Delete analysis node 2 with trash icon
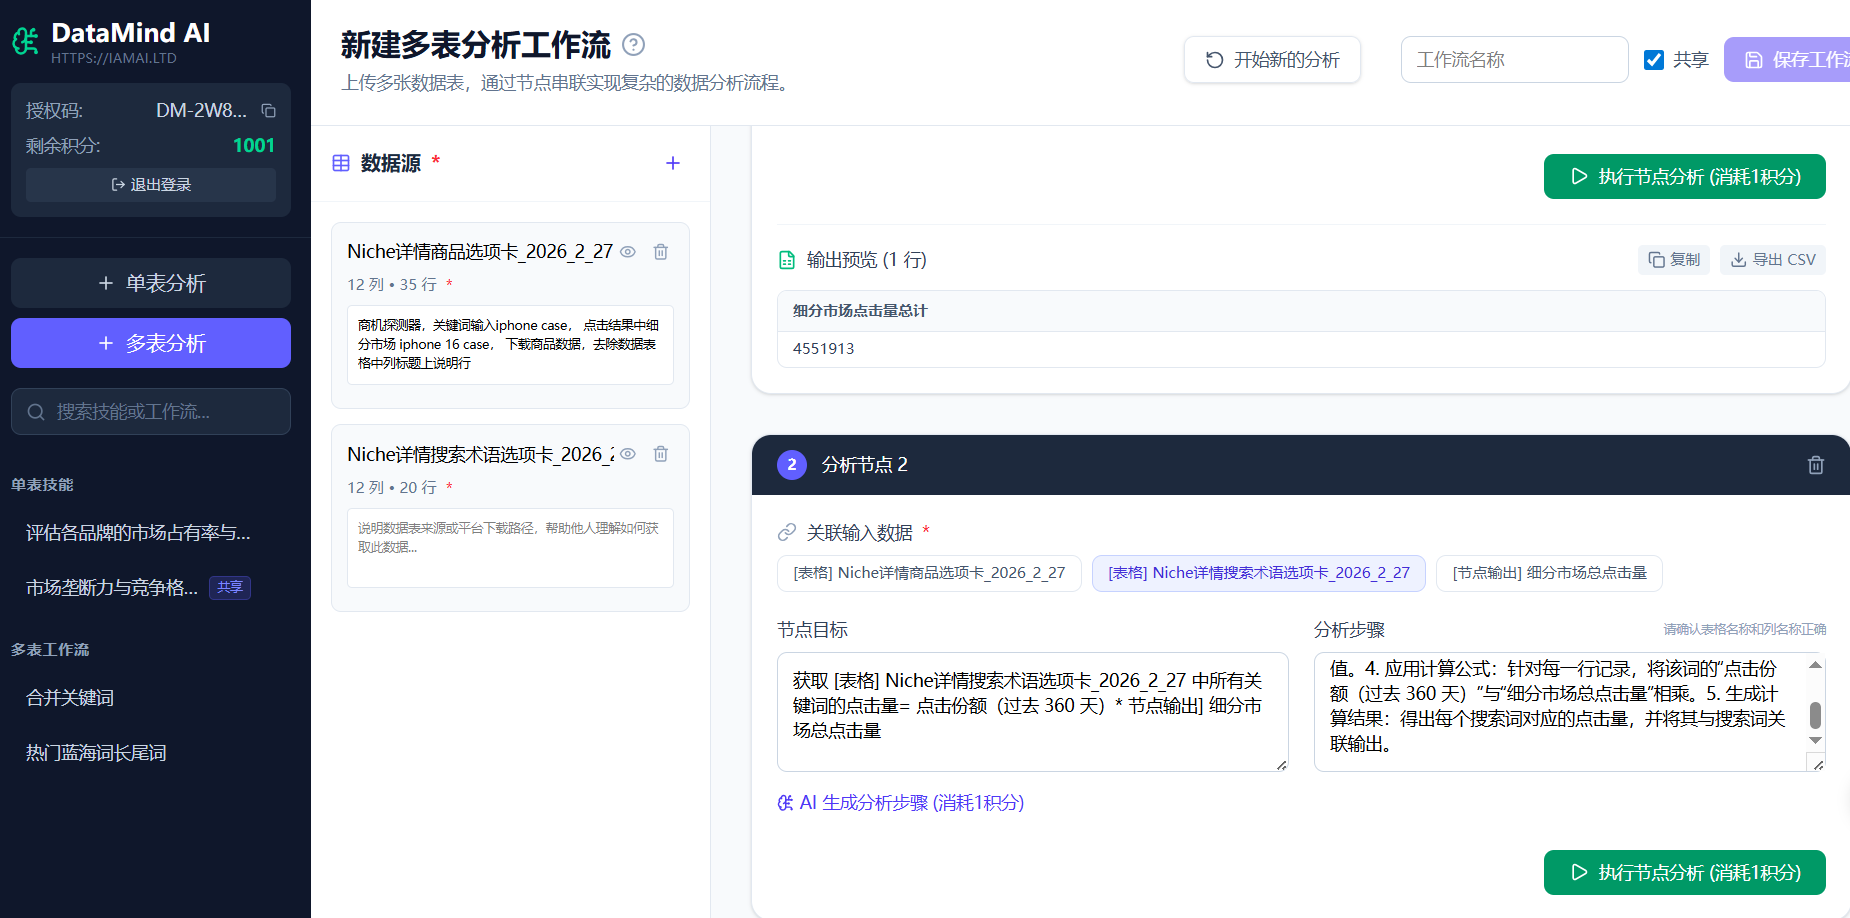 pos(1816,465)
